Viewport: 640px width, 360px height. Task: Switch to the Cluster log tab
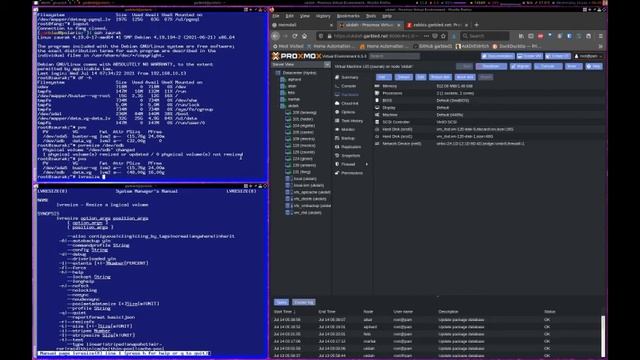pyautogui.click(x=304, y=302)
